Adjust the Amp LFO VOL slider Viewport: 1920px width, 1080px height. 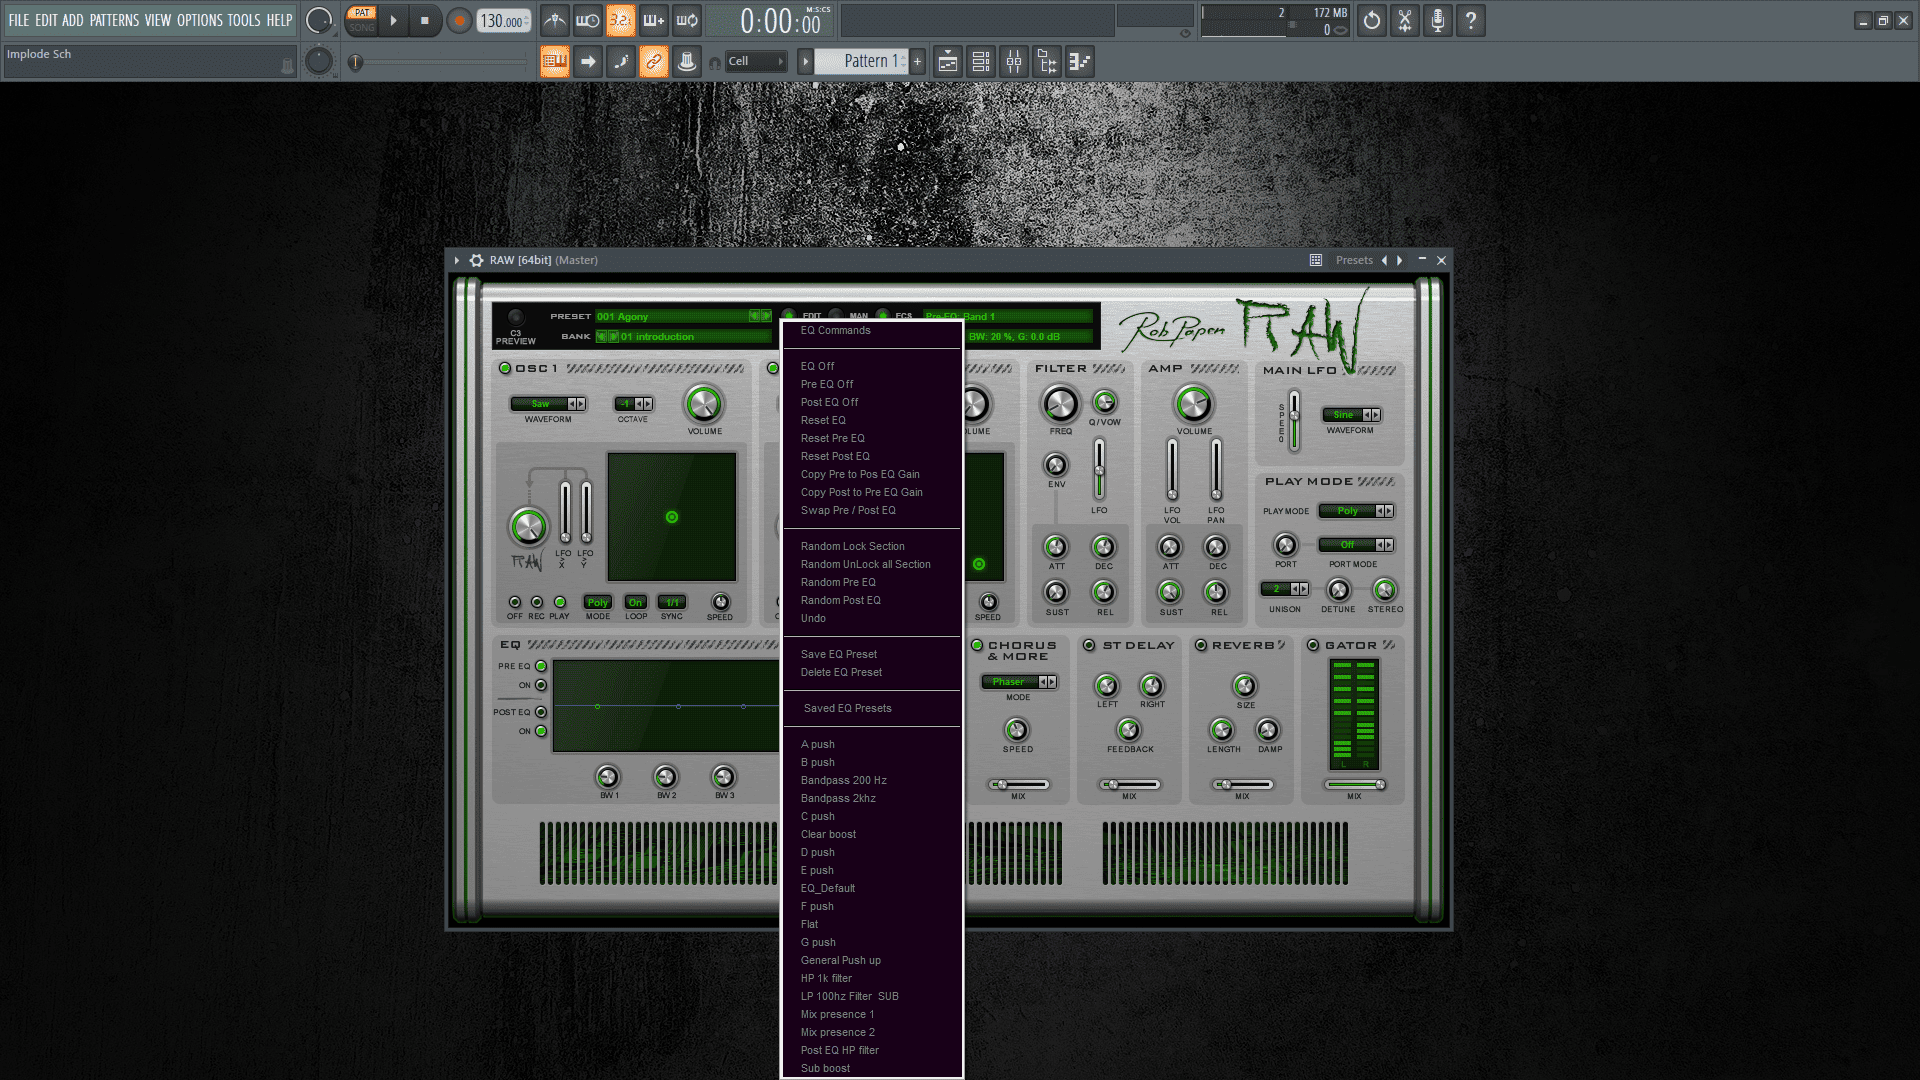pyautogui.click(x=1172, y=468)
